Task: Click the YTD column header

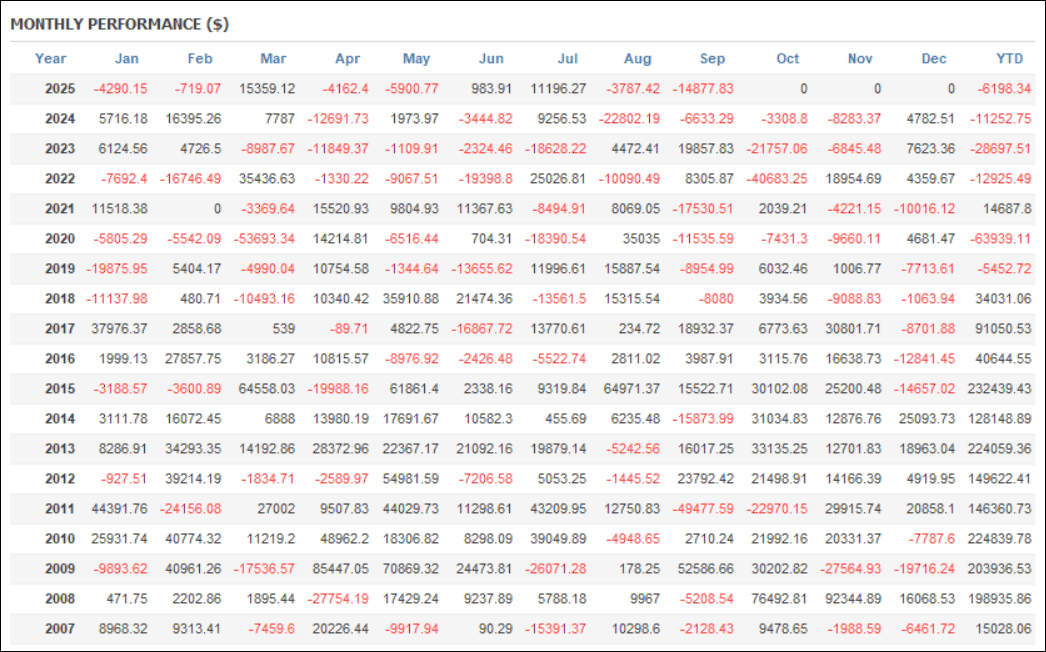Action: [1012, 58]
